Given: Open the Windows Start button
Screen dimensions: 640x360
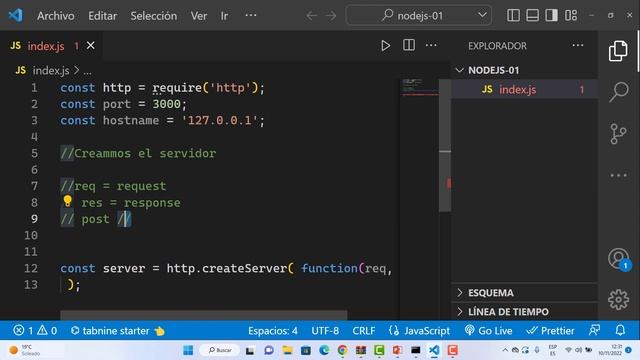Looking at the screenshot, I should [x=188, y=350].
